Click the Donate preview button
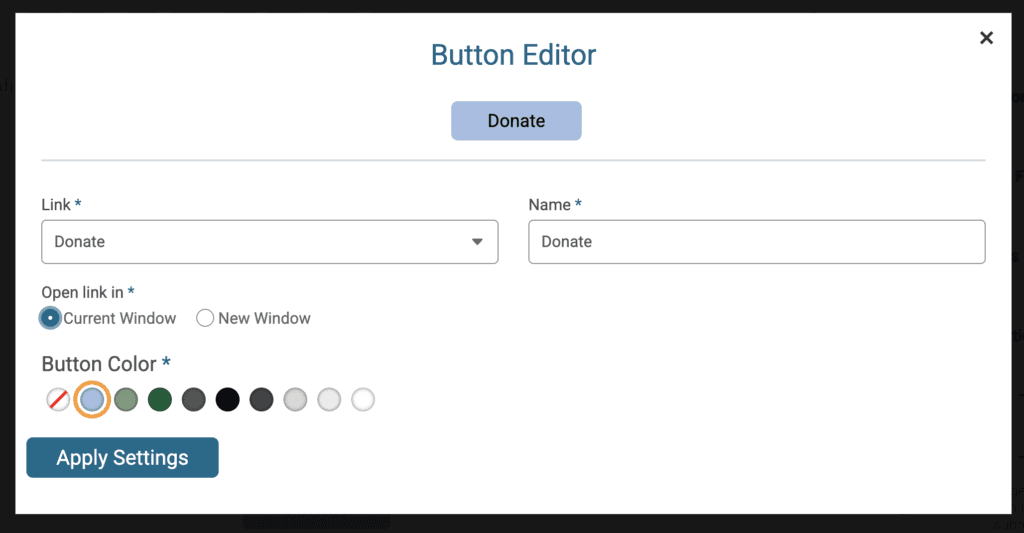This screenshot has width=1024, height=533. click(x=516, y=121)
